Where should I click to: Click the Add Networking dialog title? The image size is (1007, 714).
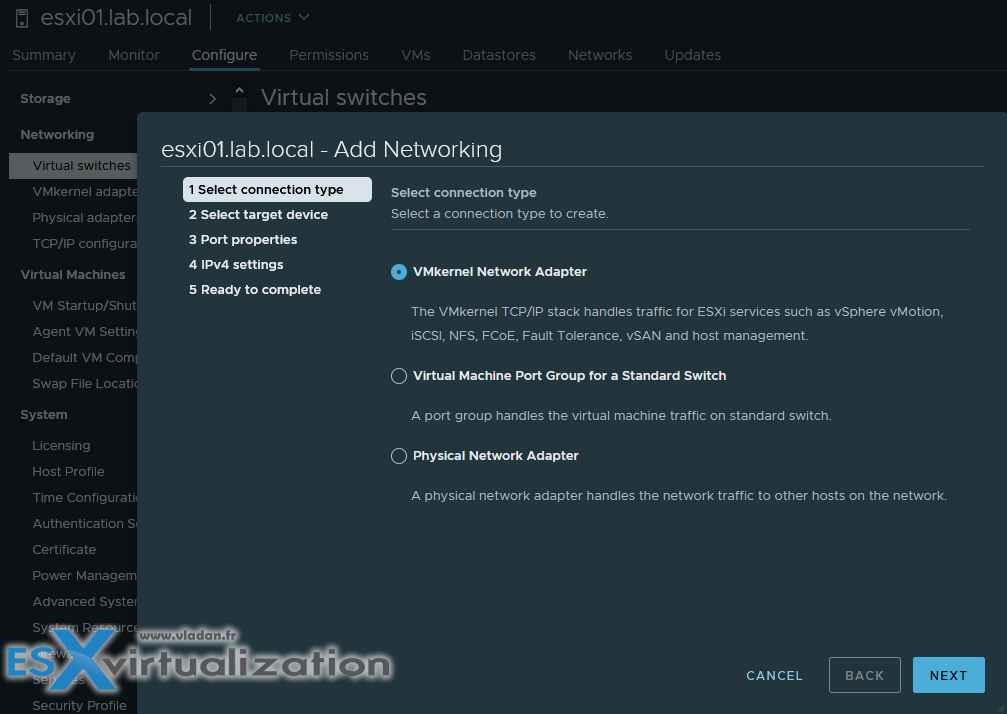tap(331, 149)
